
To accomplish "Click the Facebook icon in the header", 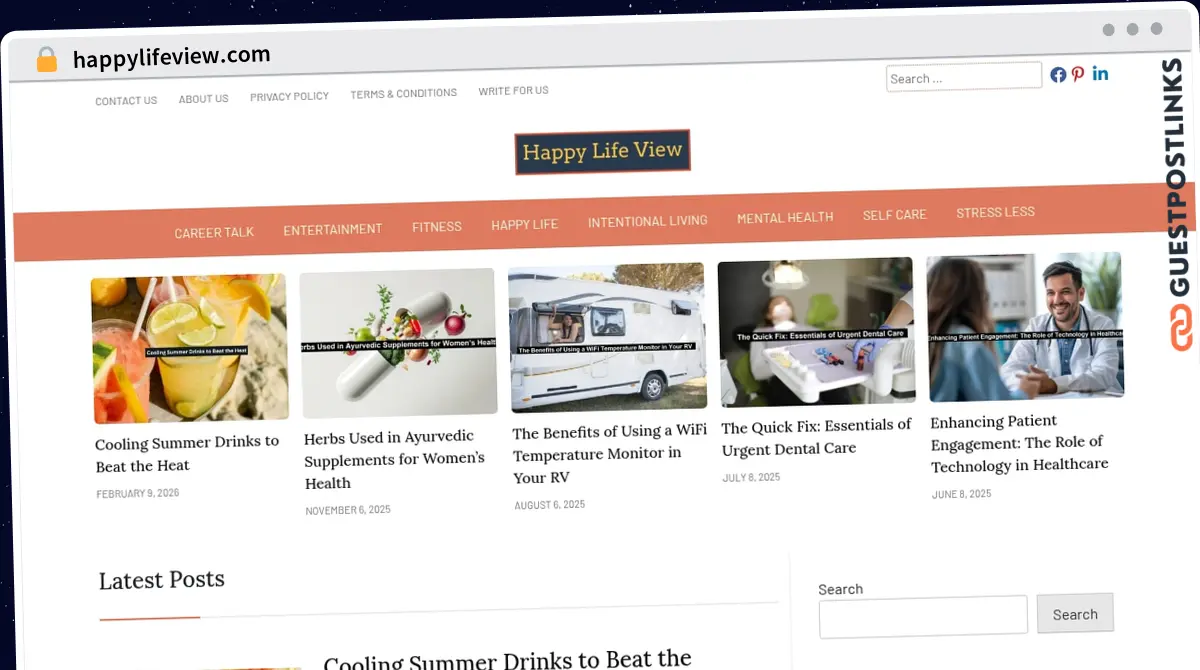I will coord(1057,74).
